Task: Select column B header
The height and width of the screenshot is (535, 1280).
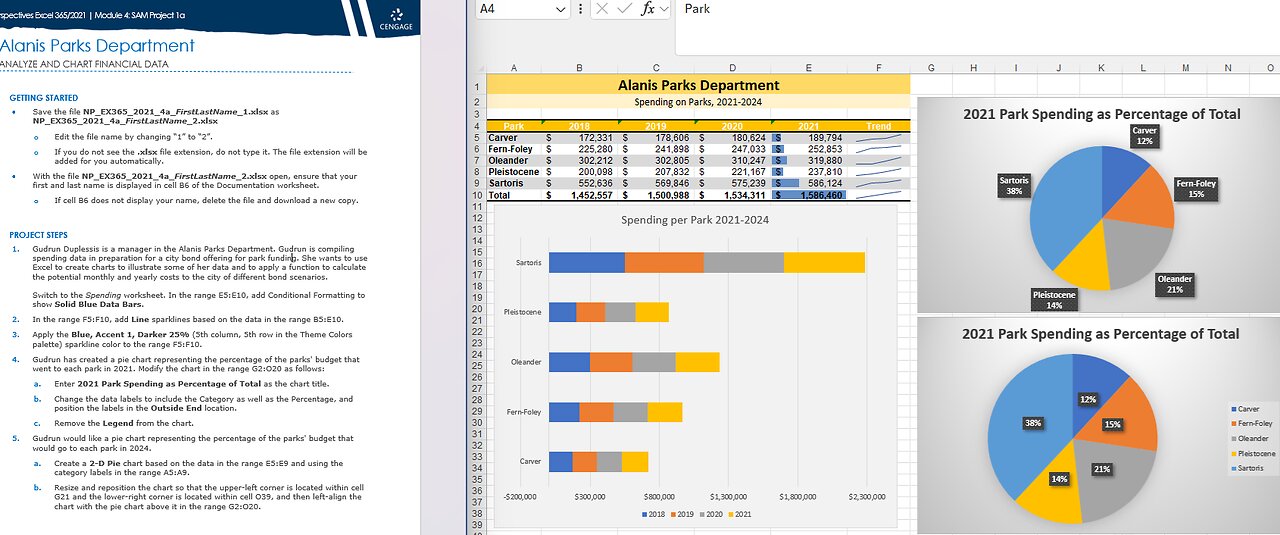Action: pos(578,68)
